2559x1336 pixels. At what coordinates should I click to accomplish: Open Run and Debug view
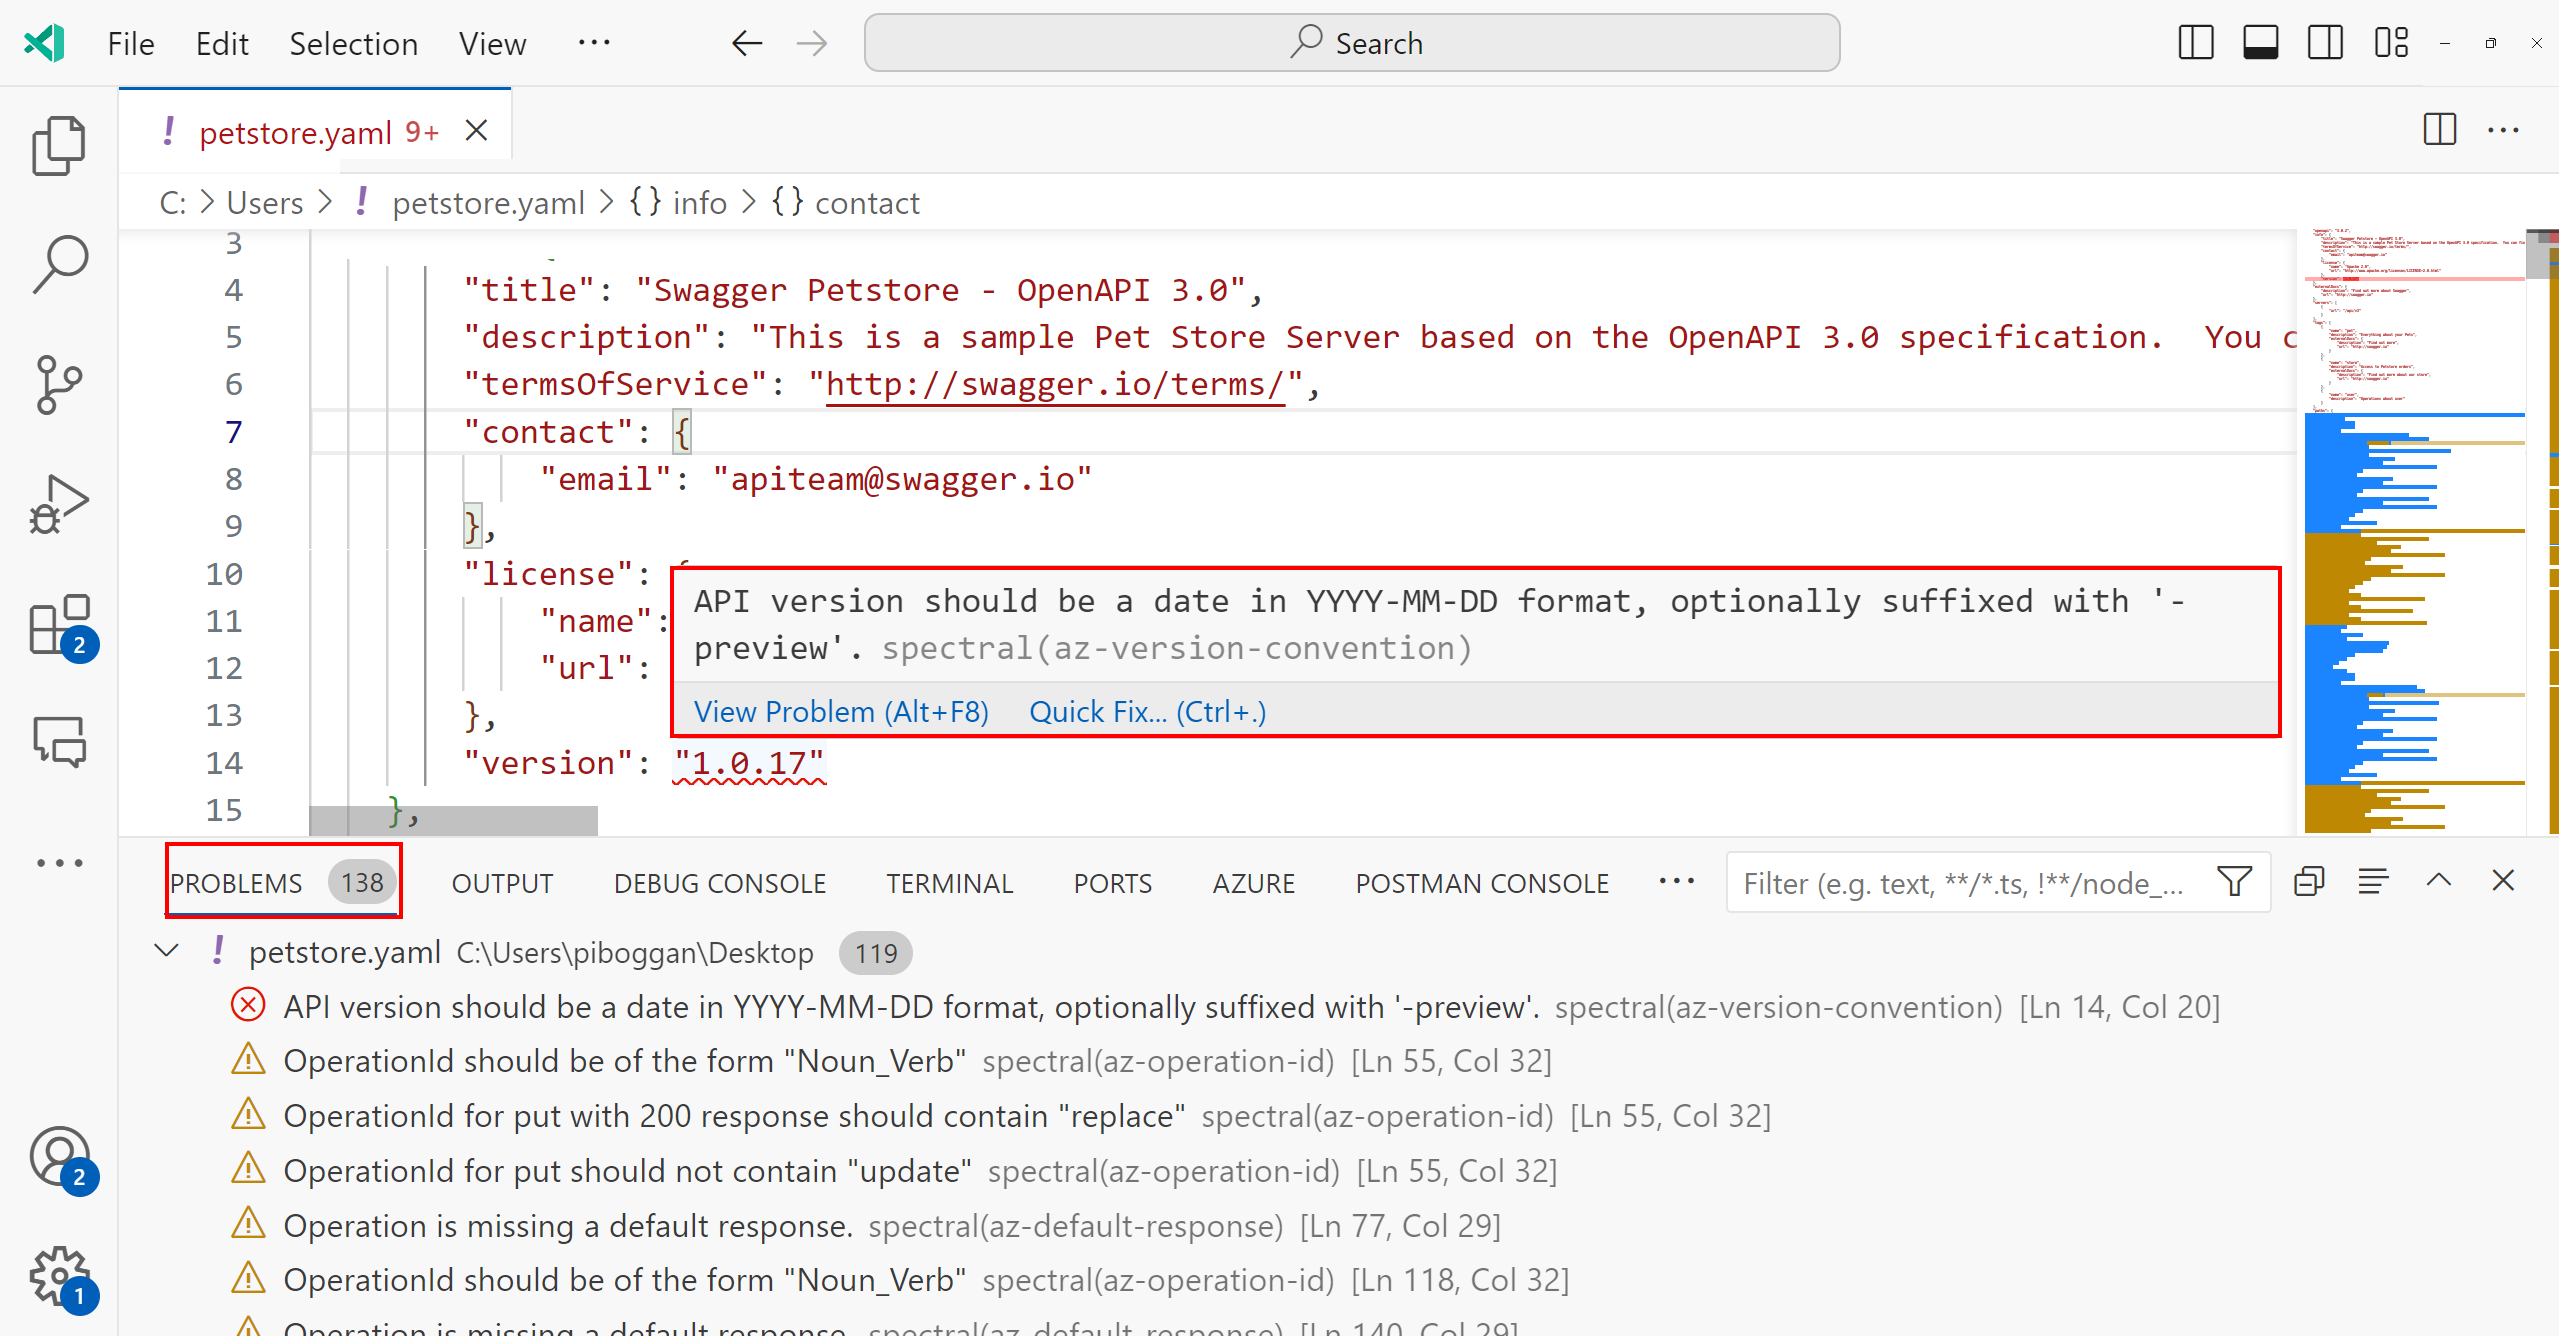59,504
